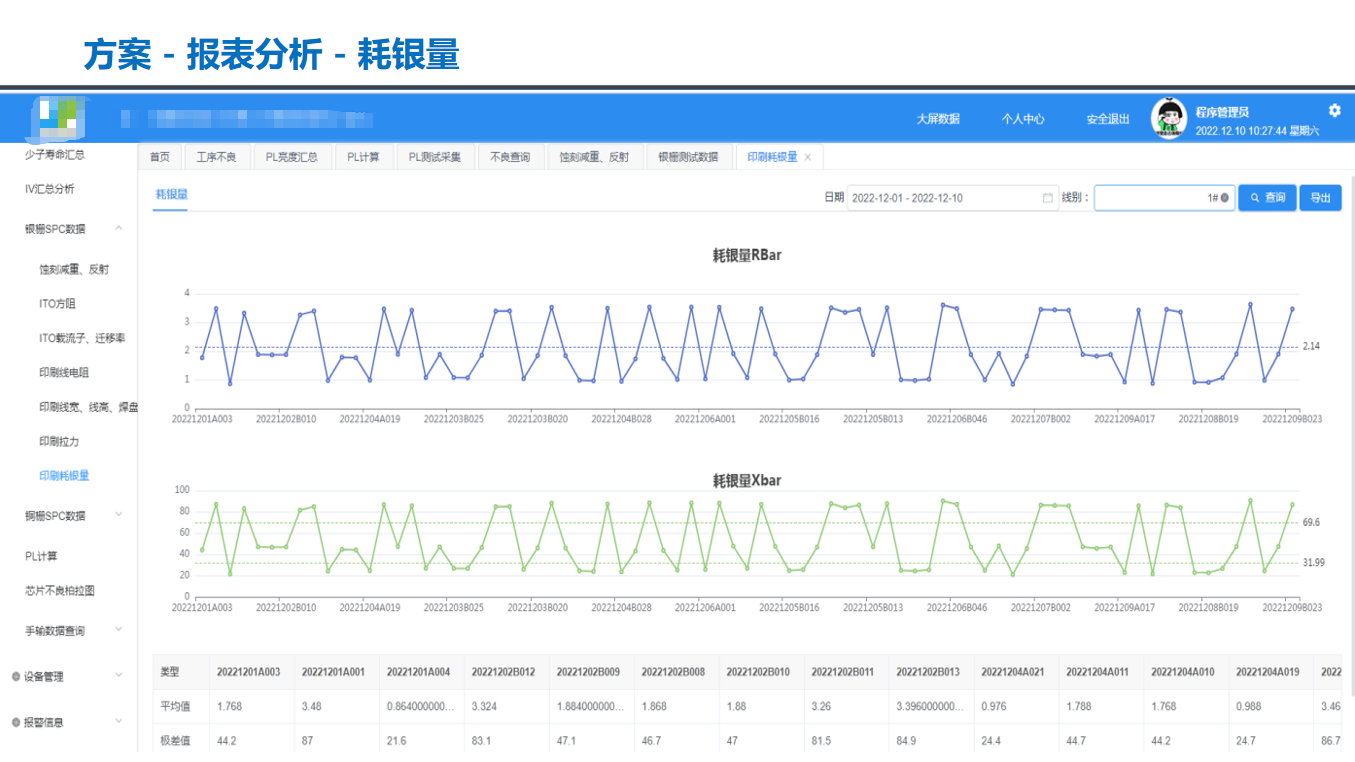Export data with the 导出 button
The image size is (1355, 762).
[x=1320, y=198]
